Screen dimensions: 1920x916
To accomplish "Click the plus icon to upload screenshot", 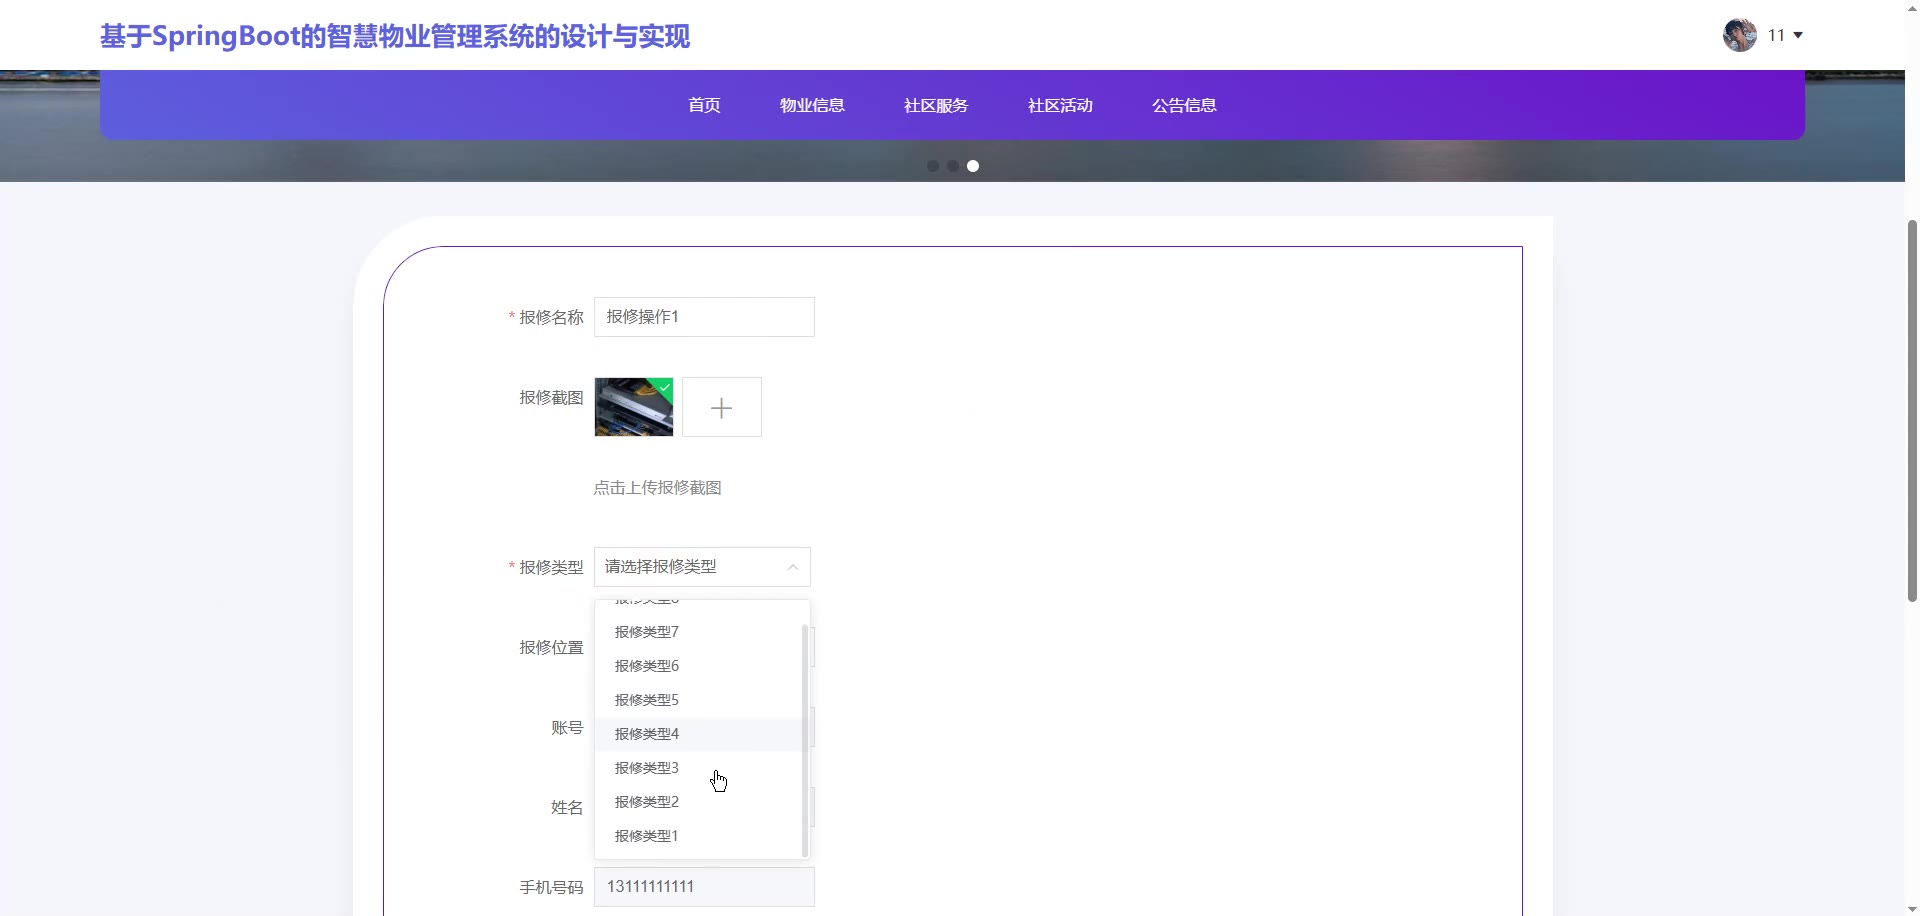I will 721,407.
